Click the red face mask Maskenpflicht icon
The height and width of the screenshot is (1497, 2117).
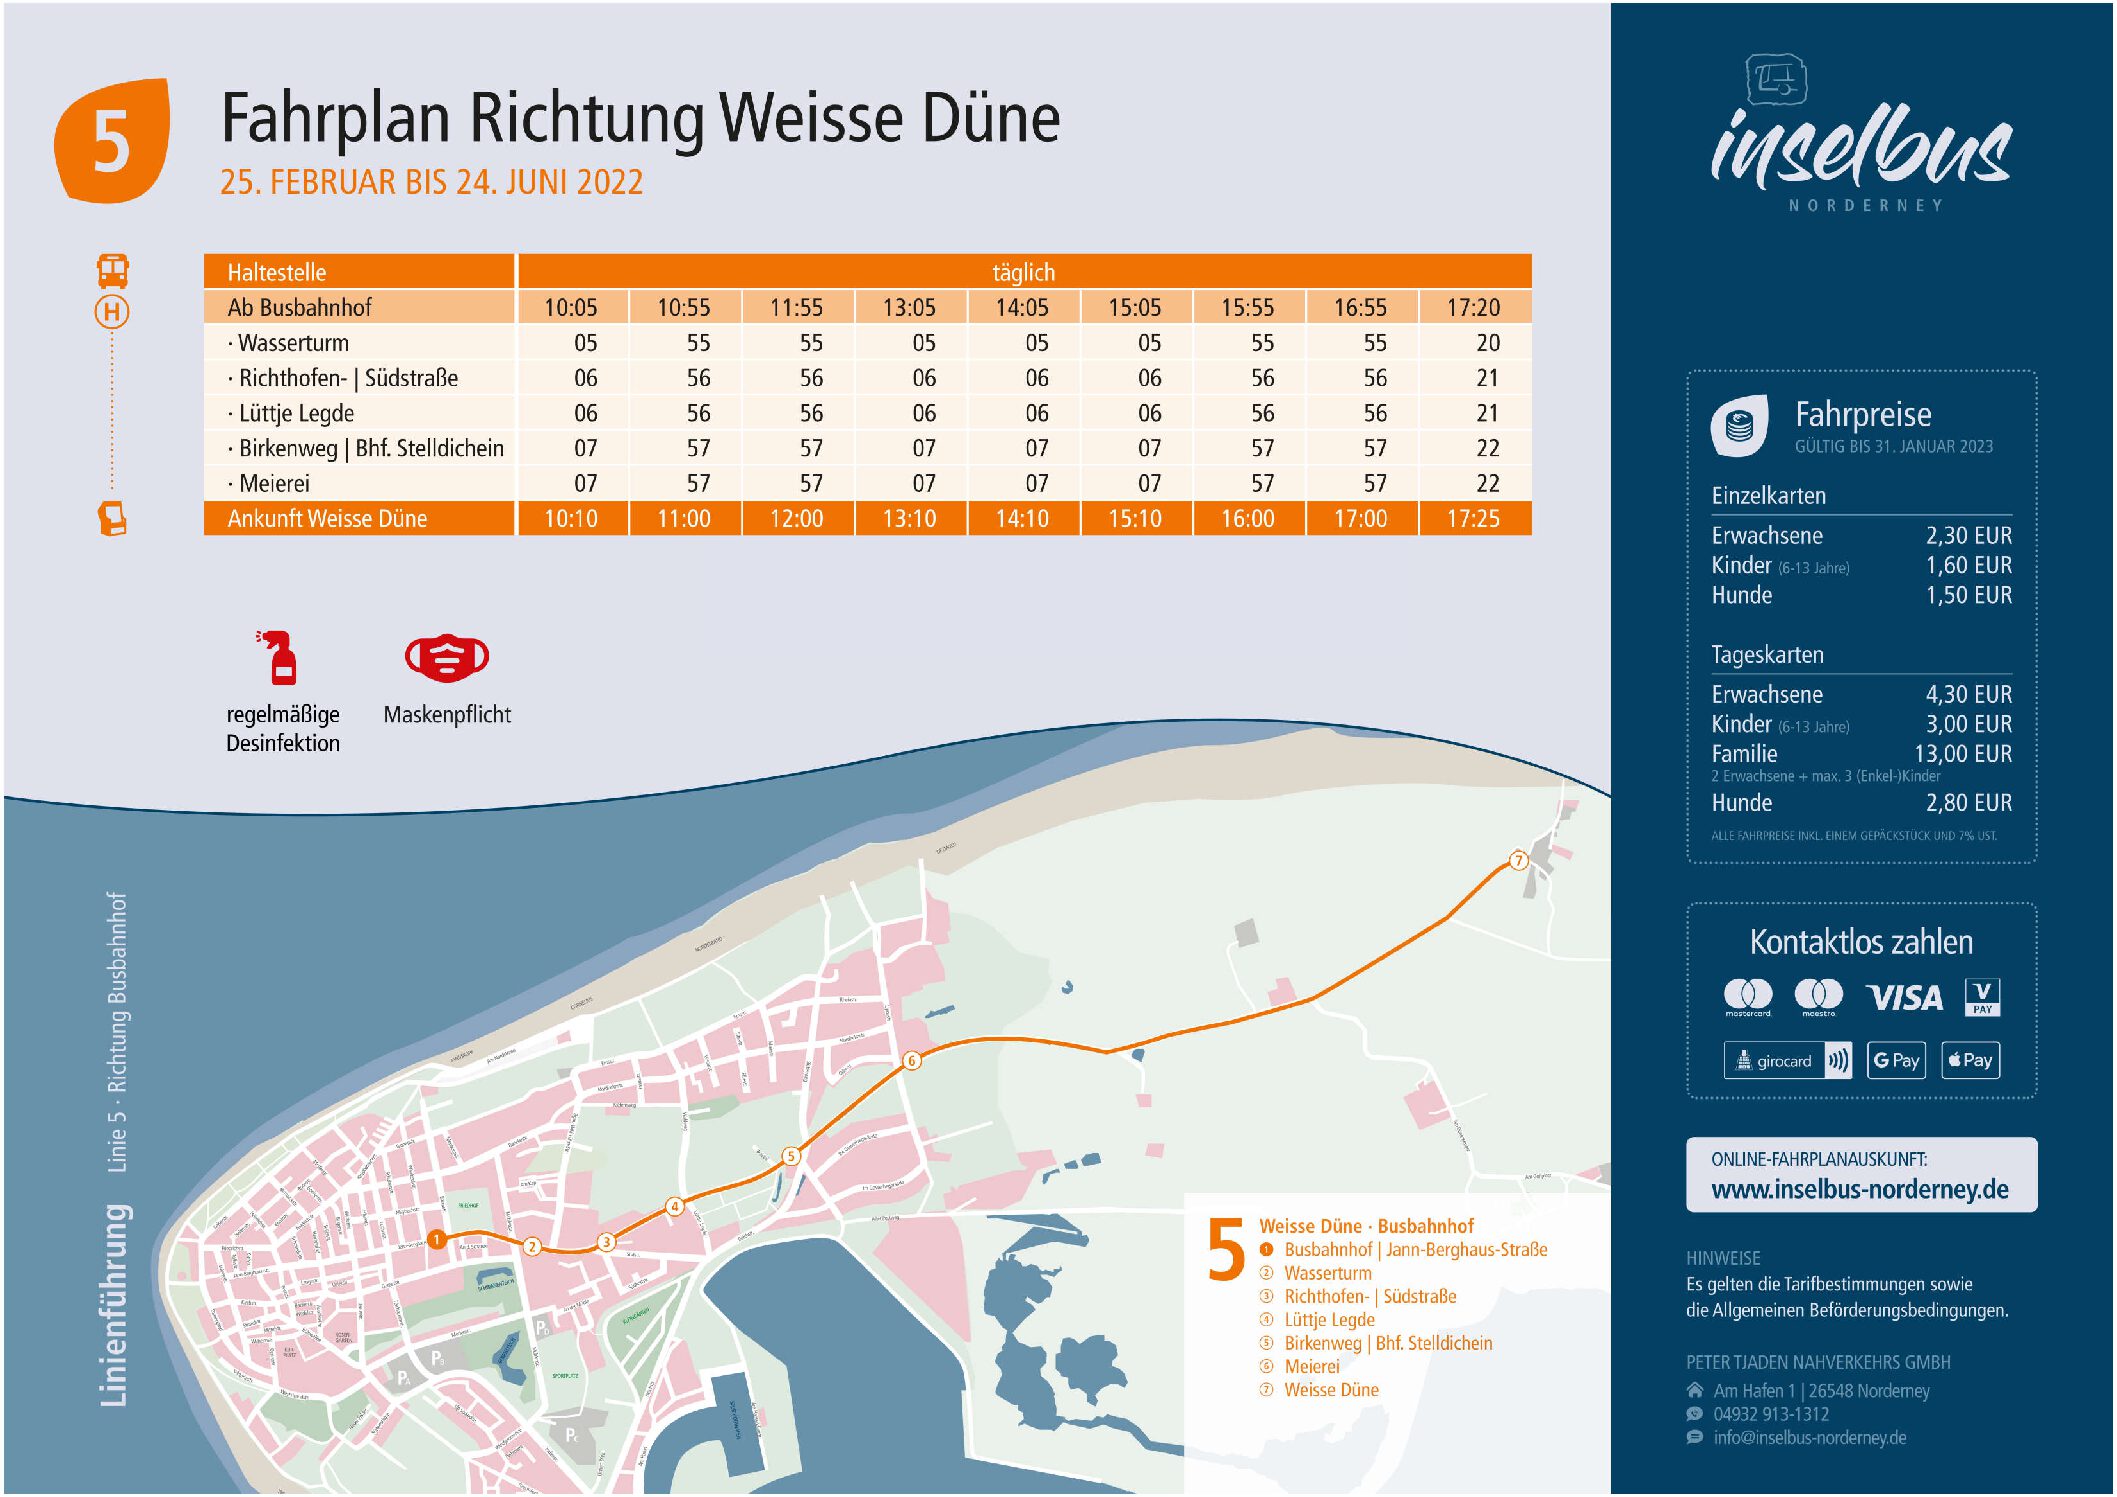click(446, 658)
